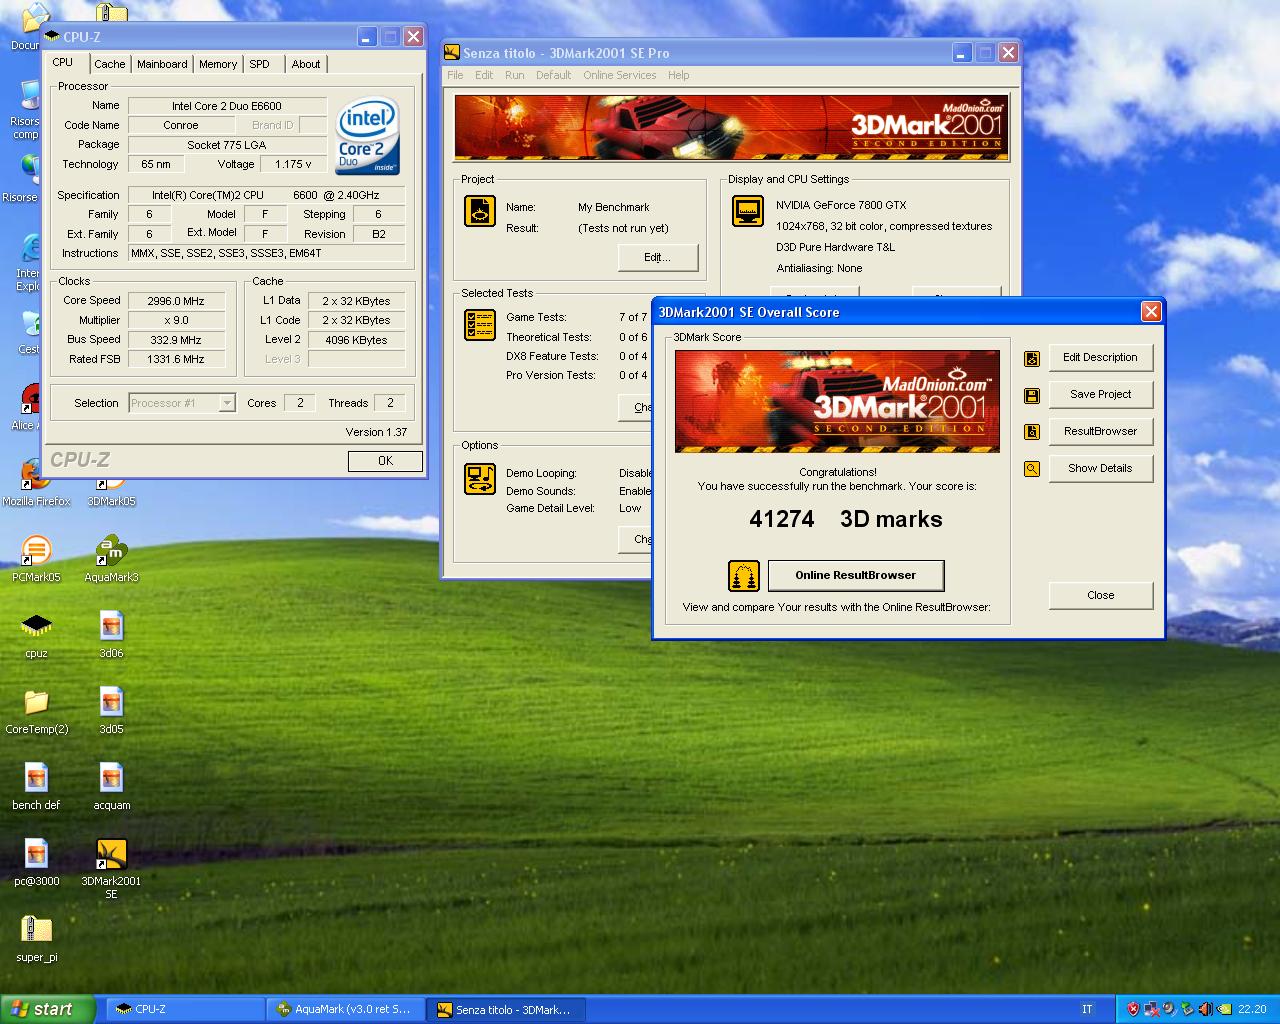1280x1024 pixels.
Task: Click the ResultBrowser button
Action: 1100,432
